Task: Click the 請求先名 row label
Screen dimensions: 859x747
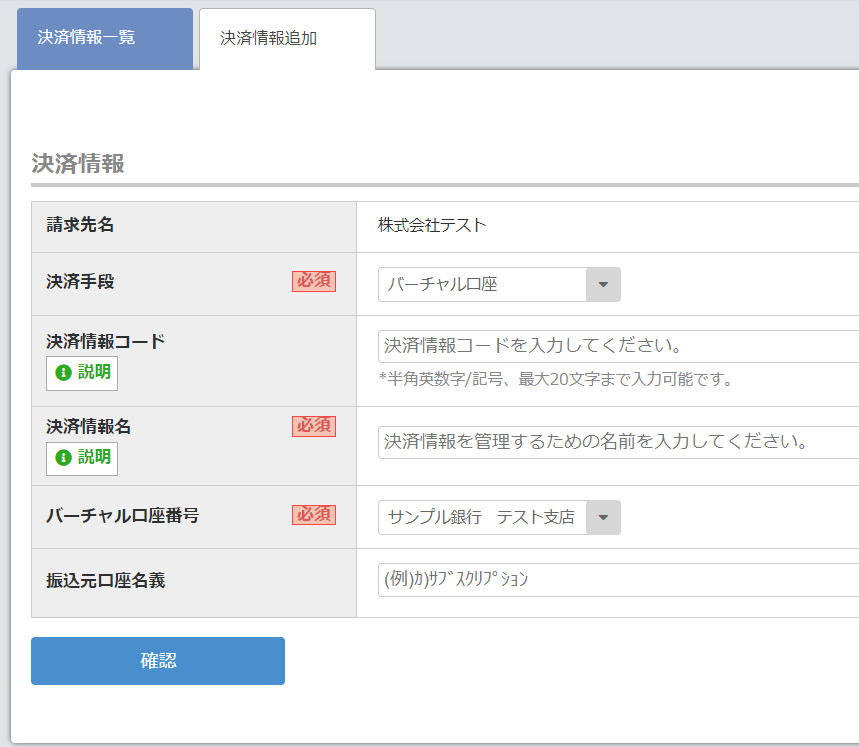Action: pos(80,225)
